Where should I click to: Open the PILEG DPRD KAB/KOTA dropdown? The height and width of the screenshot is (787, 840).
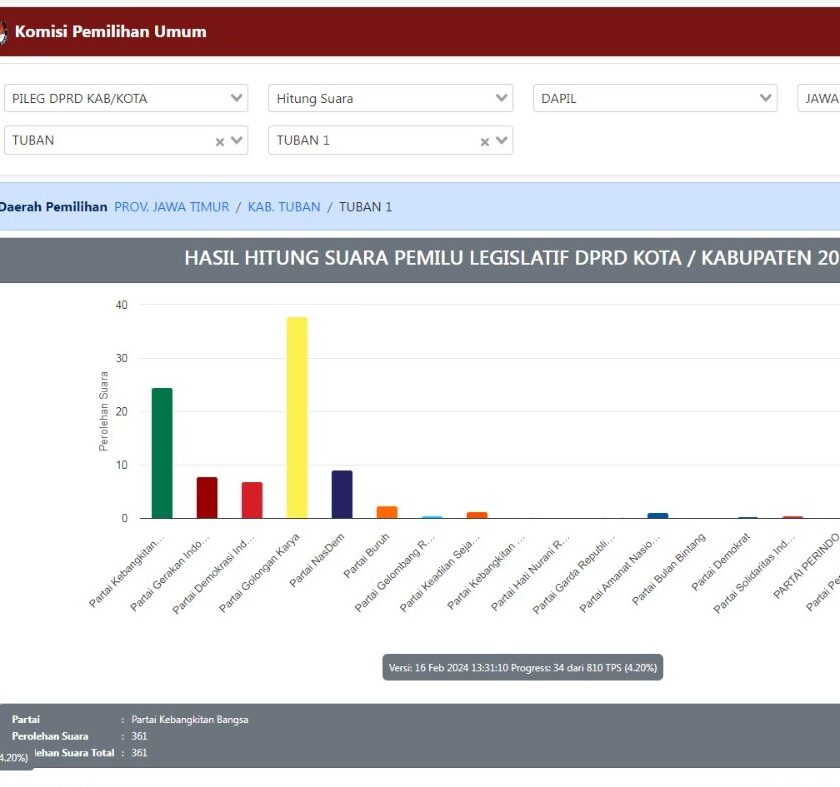tap(126, 98)
